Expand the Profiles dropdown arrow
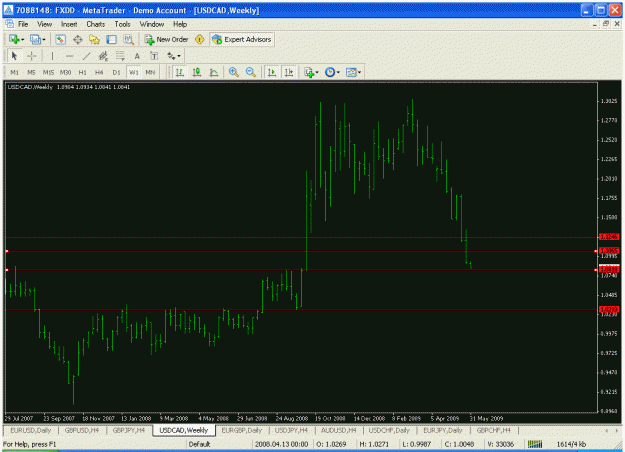The image size is (625, 452). tap(44, 39)
